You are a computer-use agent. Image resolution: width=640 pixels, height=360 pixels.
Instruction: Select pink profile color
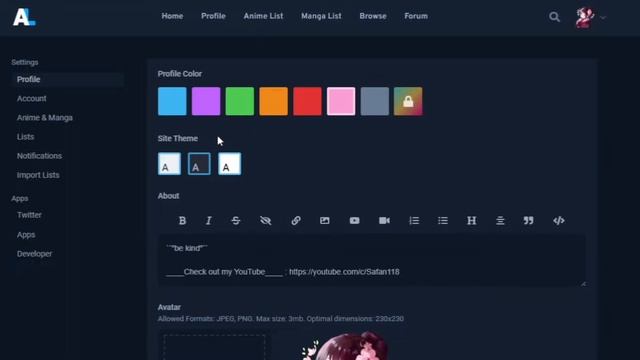pyautogui.click(x=341, y=101)
